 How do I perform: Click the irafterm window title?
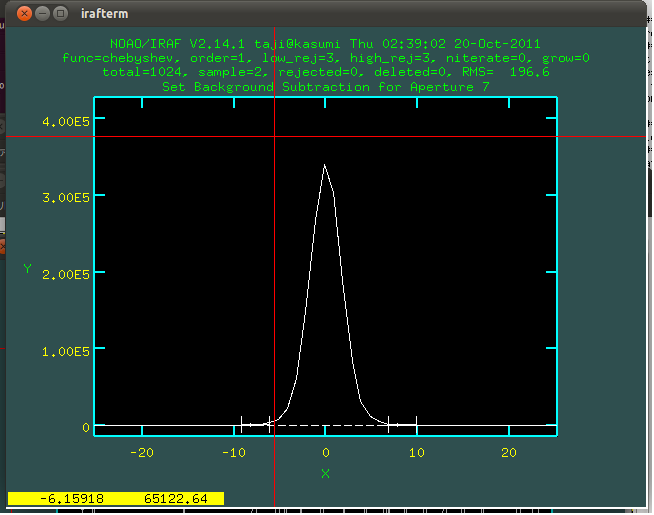104,14
